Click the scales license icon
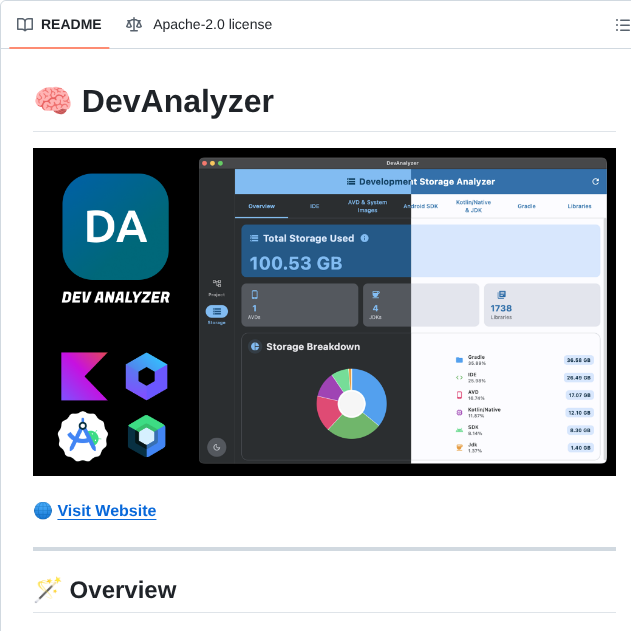This screenshot has width=631, height=631. coord(134,25)
